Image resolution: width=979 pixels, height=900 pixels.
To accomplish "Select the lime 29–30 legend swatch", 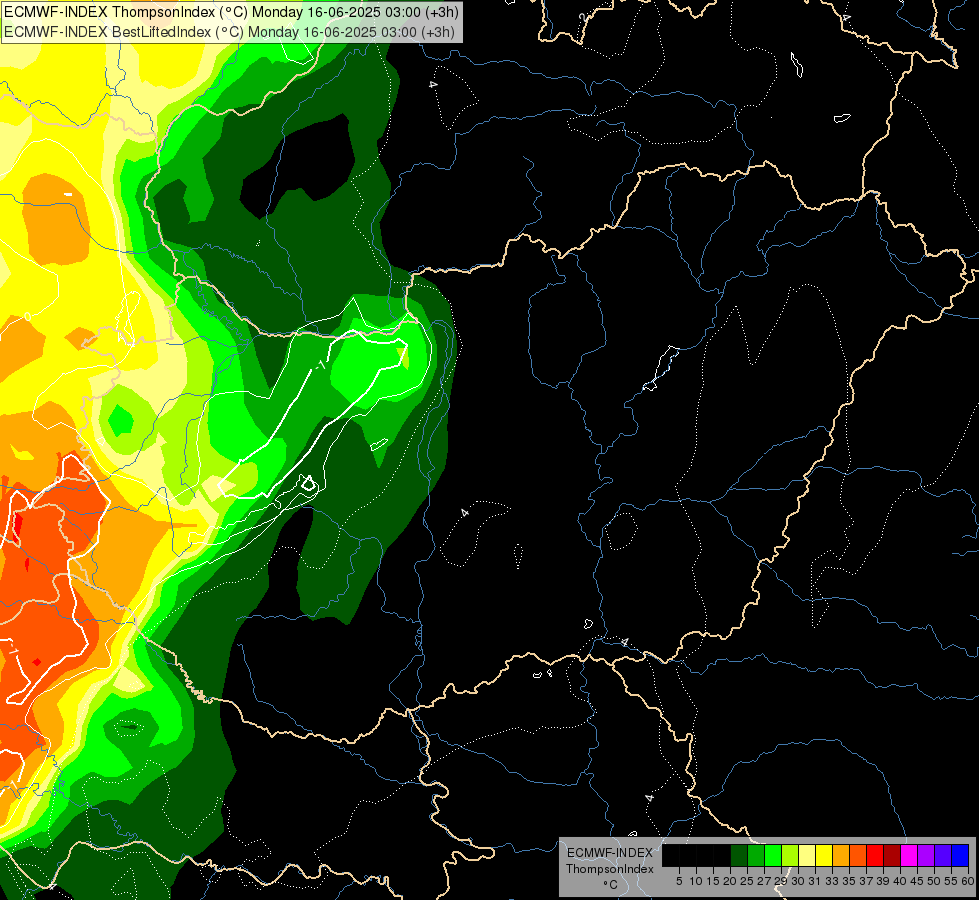I will (x=790, y=855).
